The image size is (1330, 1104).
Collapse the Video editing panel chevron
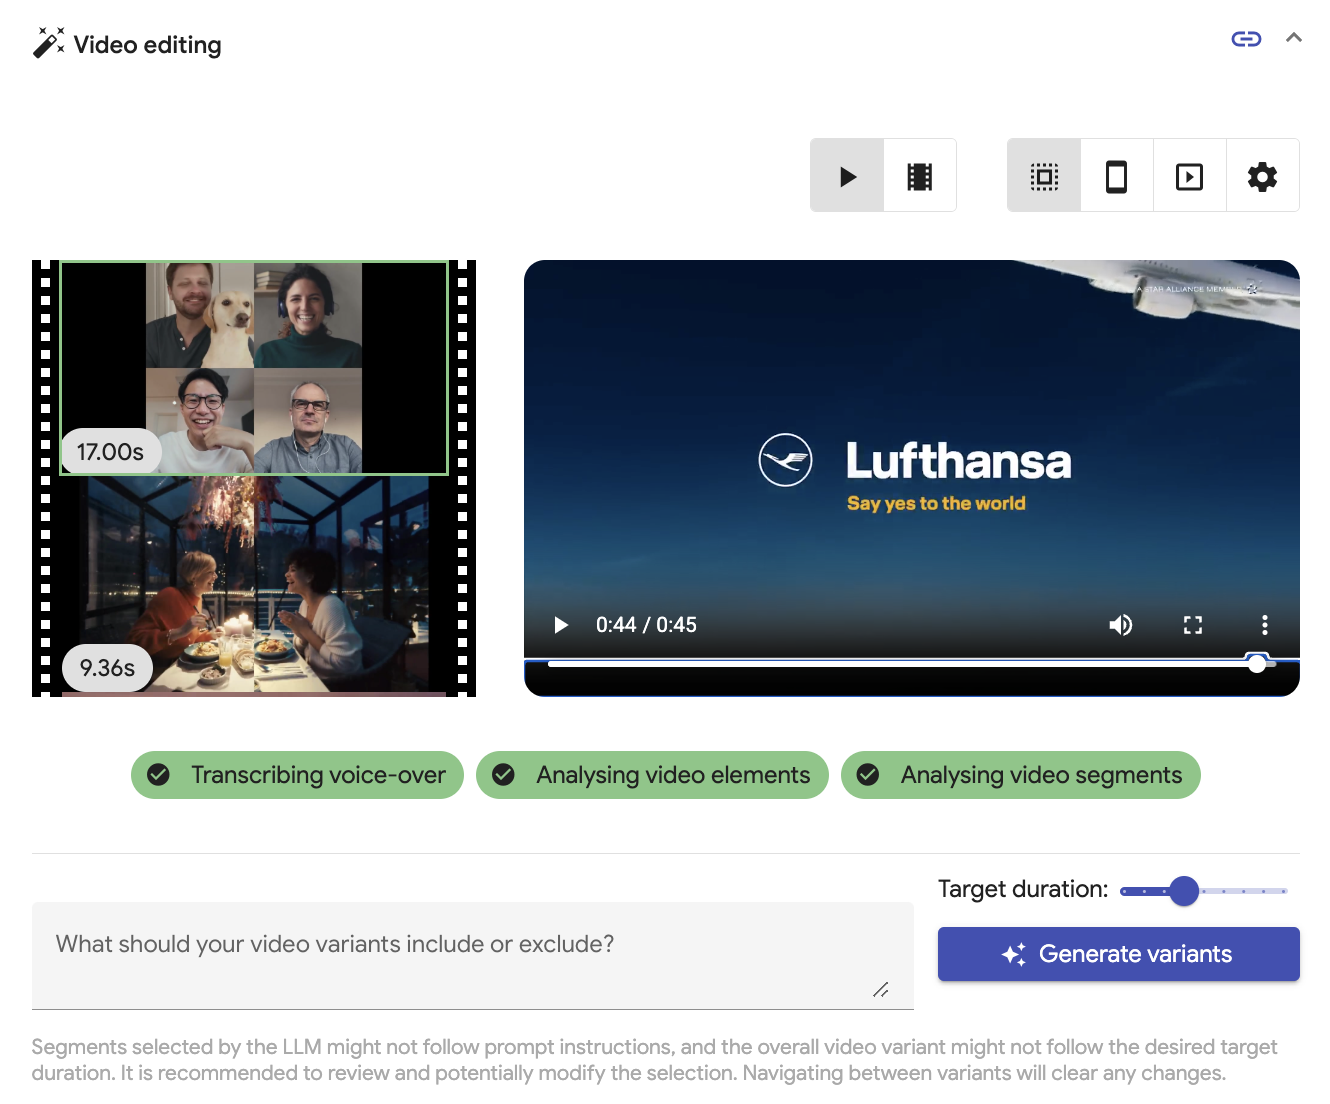pyautogui.click(x=1294, y=38)
